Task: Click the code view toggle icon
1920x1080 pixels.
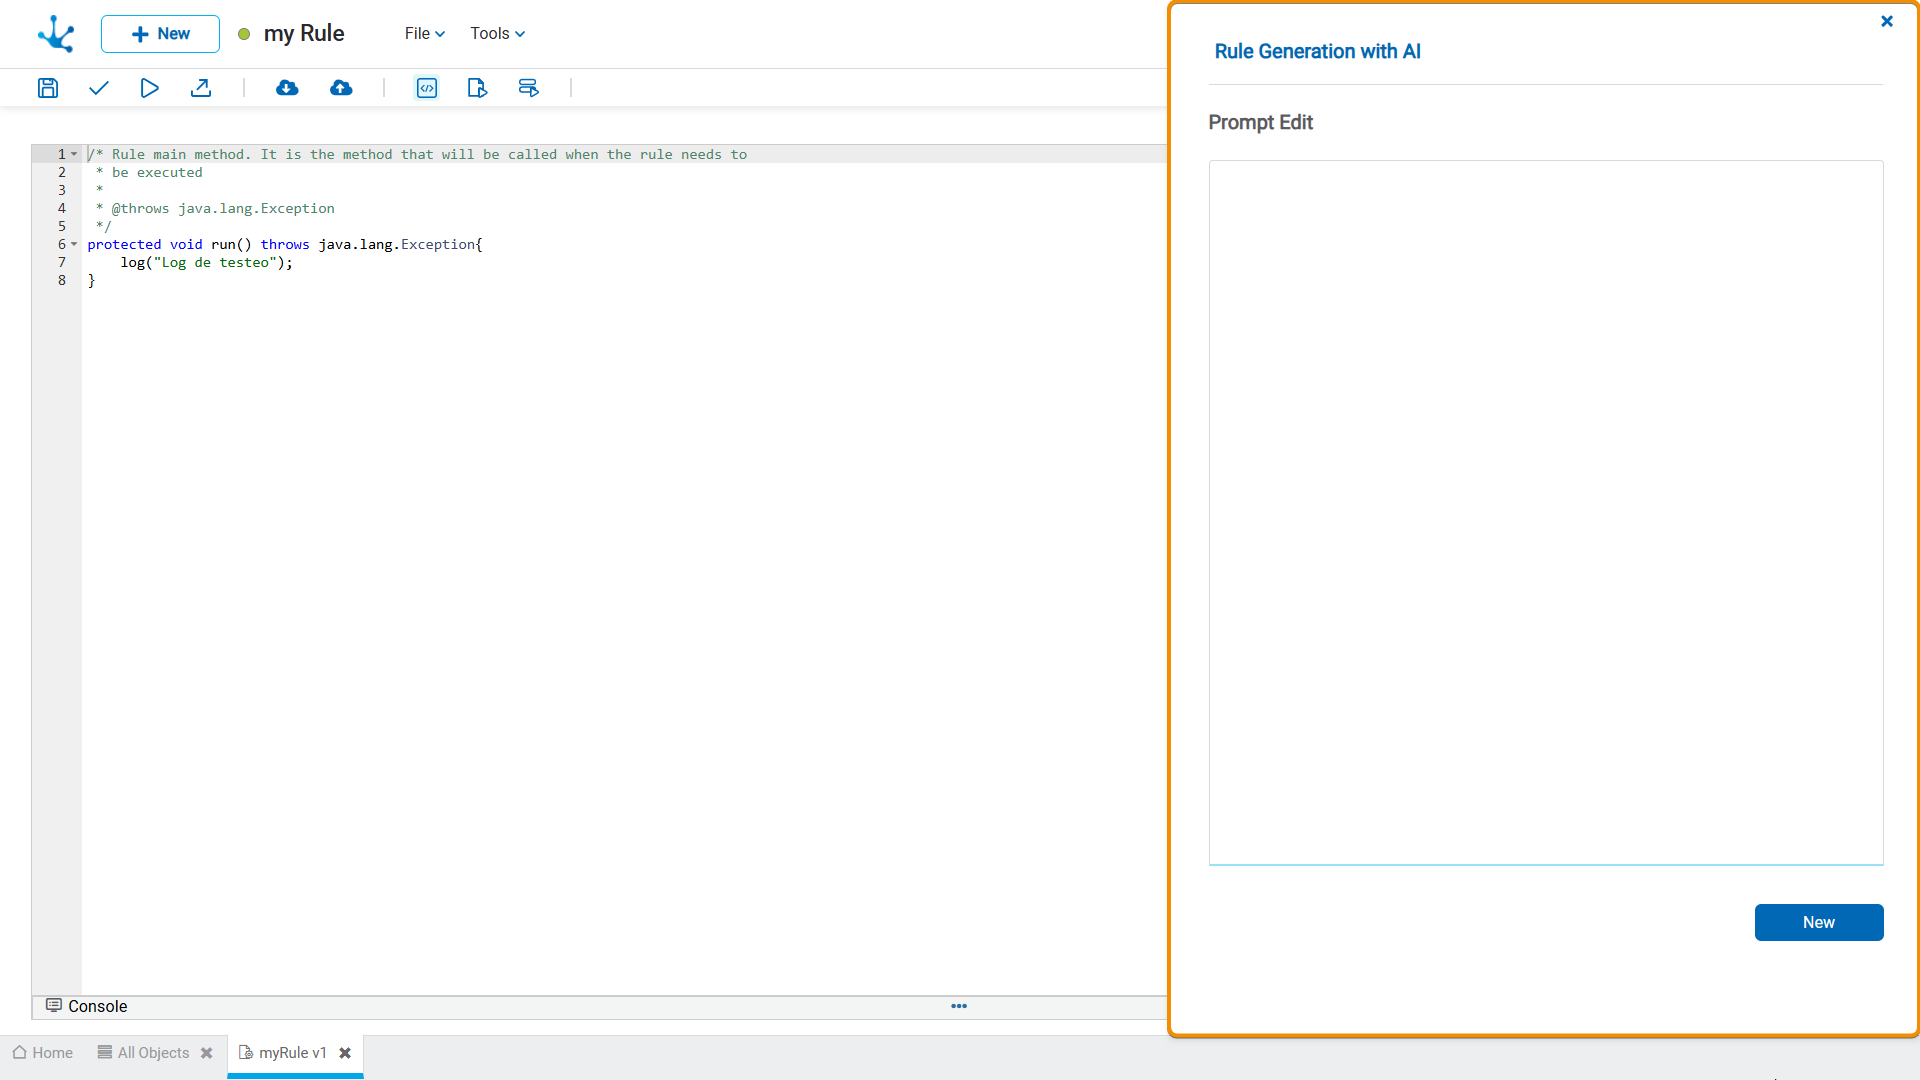Action: [426, 88]
